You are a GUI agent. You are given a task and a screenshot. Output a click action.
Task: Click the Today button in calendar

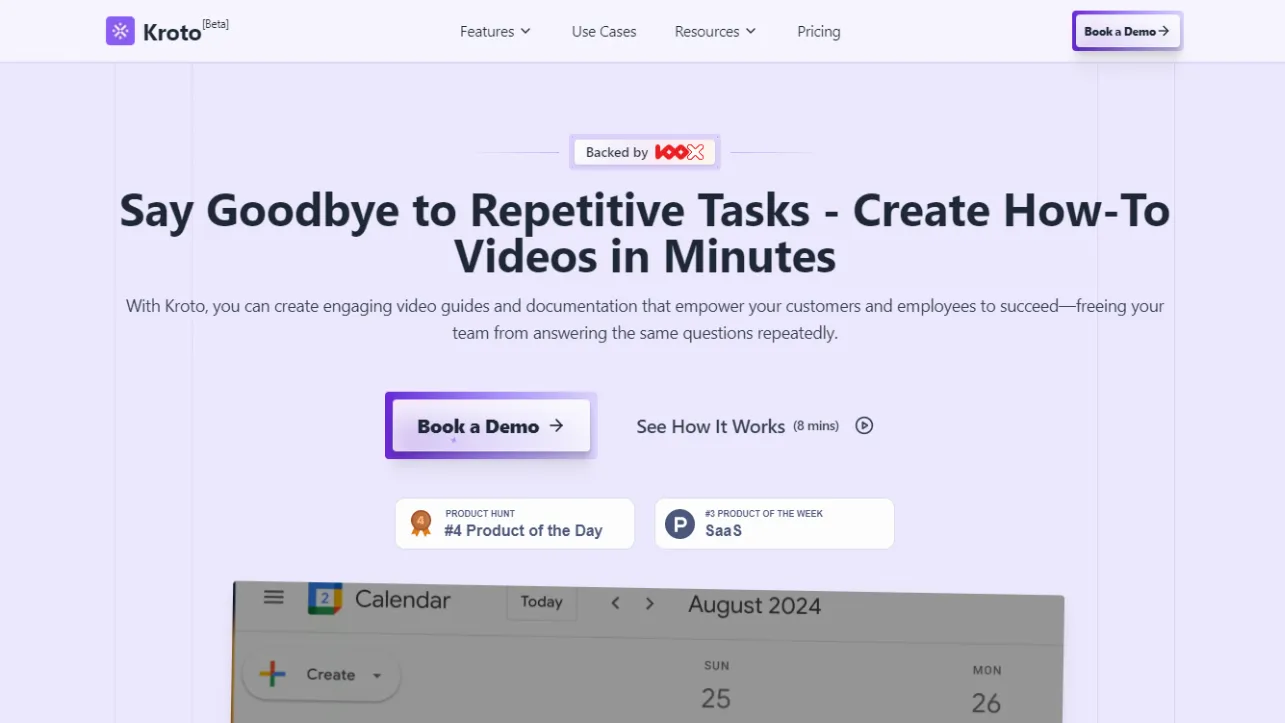click(x=541, y=602)
